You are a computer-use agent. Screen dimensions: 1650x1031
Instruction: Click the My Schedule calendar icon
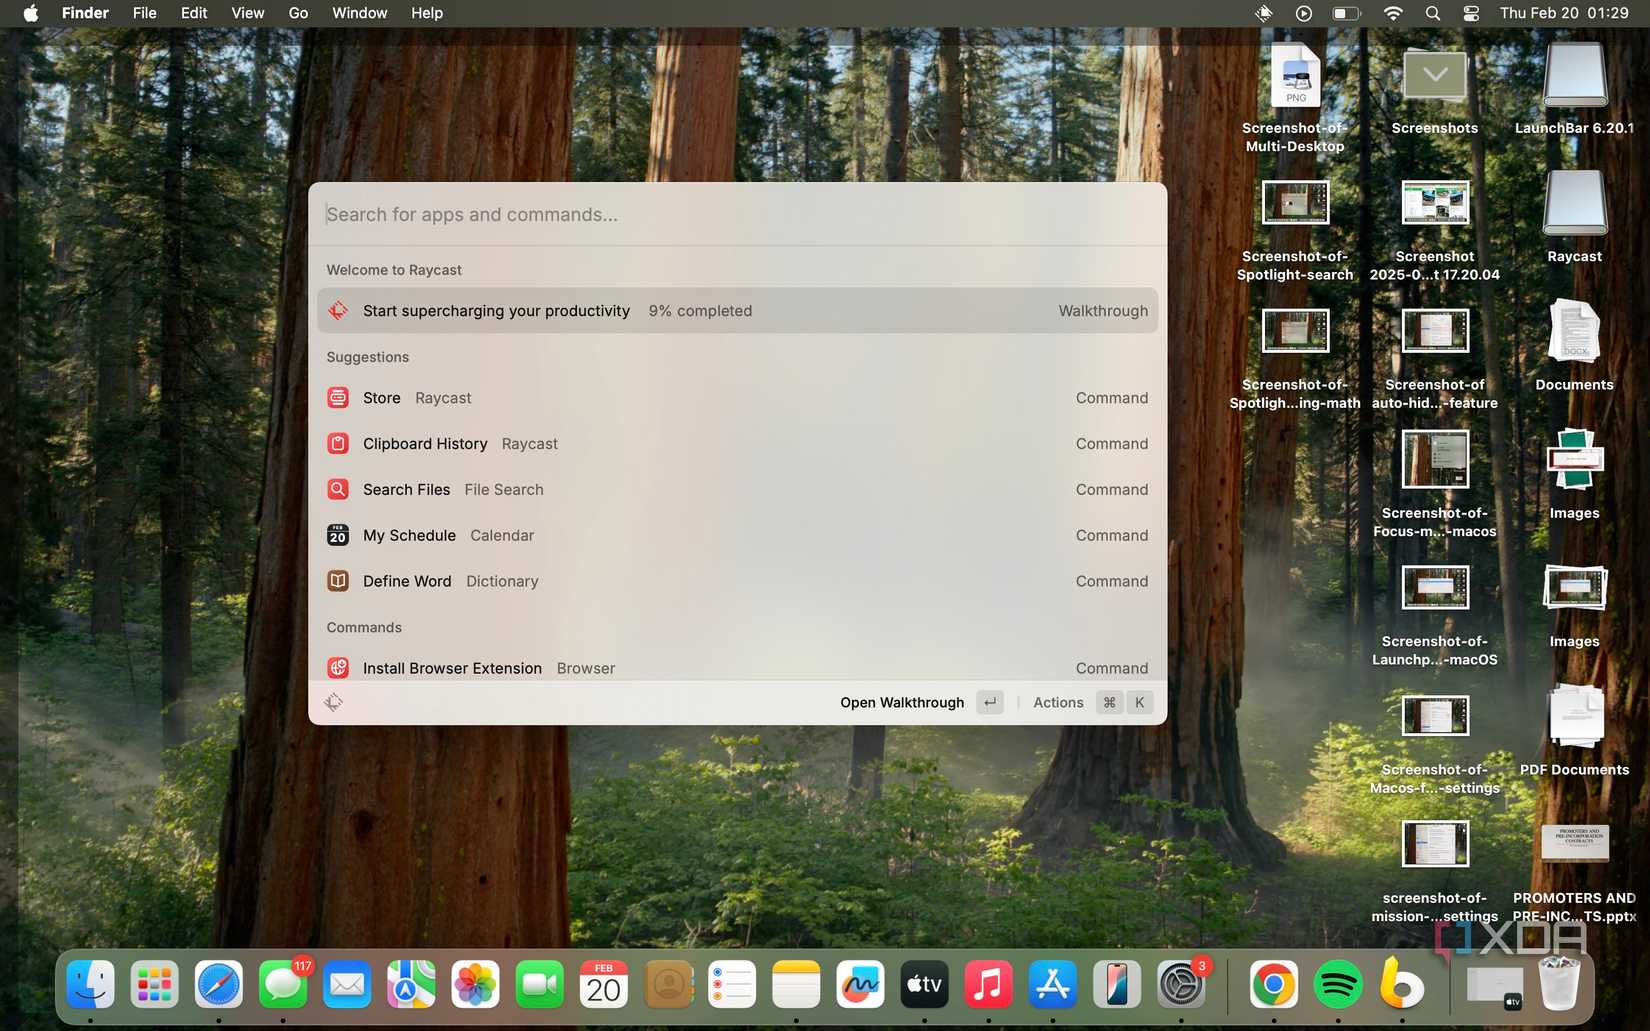point(337,535)
